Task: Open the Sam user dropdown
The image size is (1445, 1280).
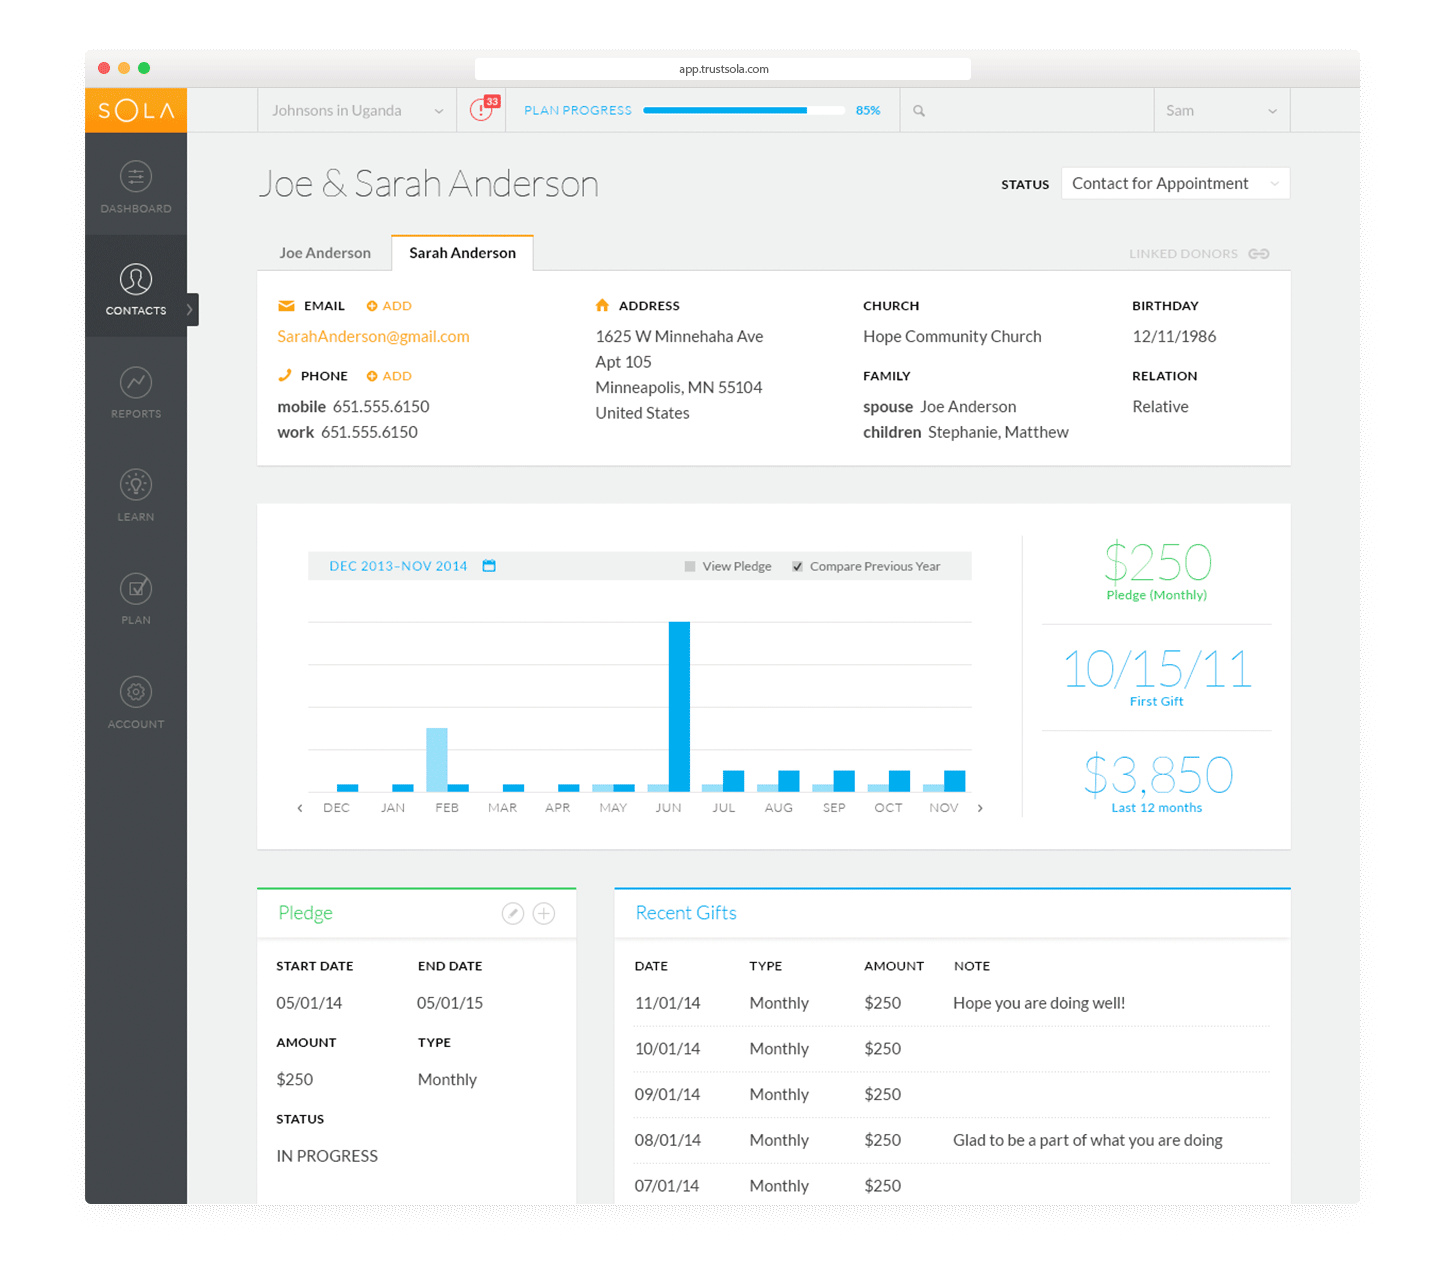Action: point(1222,111)
